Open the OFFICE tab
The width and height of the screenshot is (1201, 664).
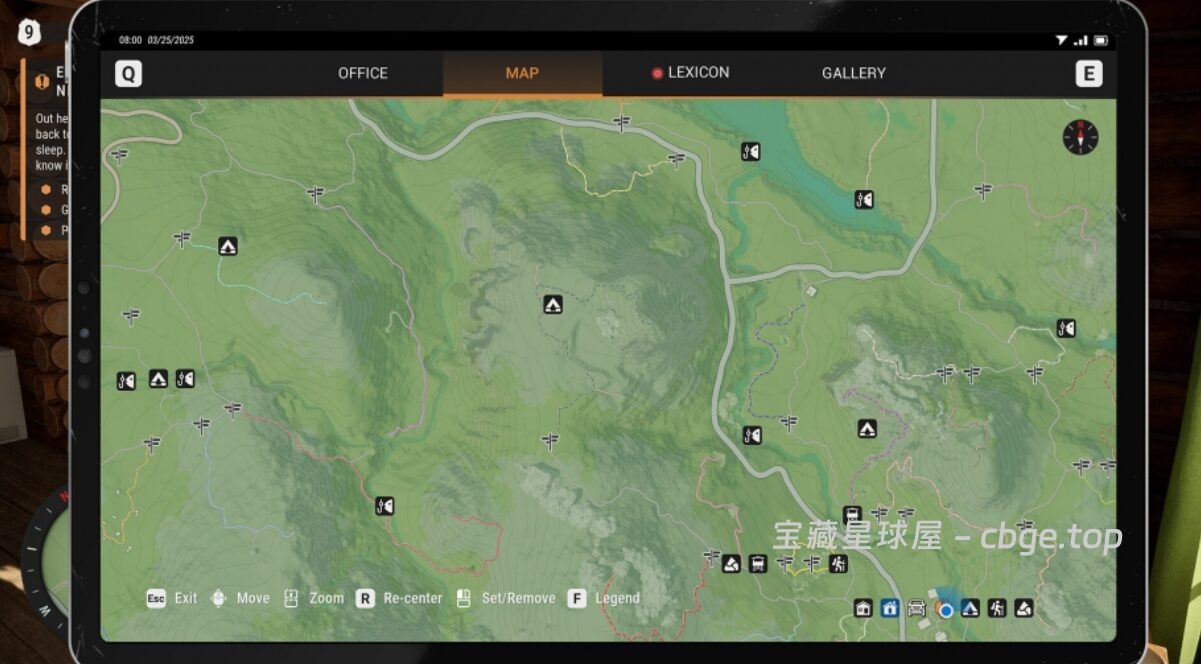(x=362, y=73)
